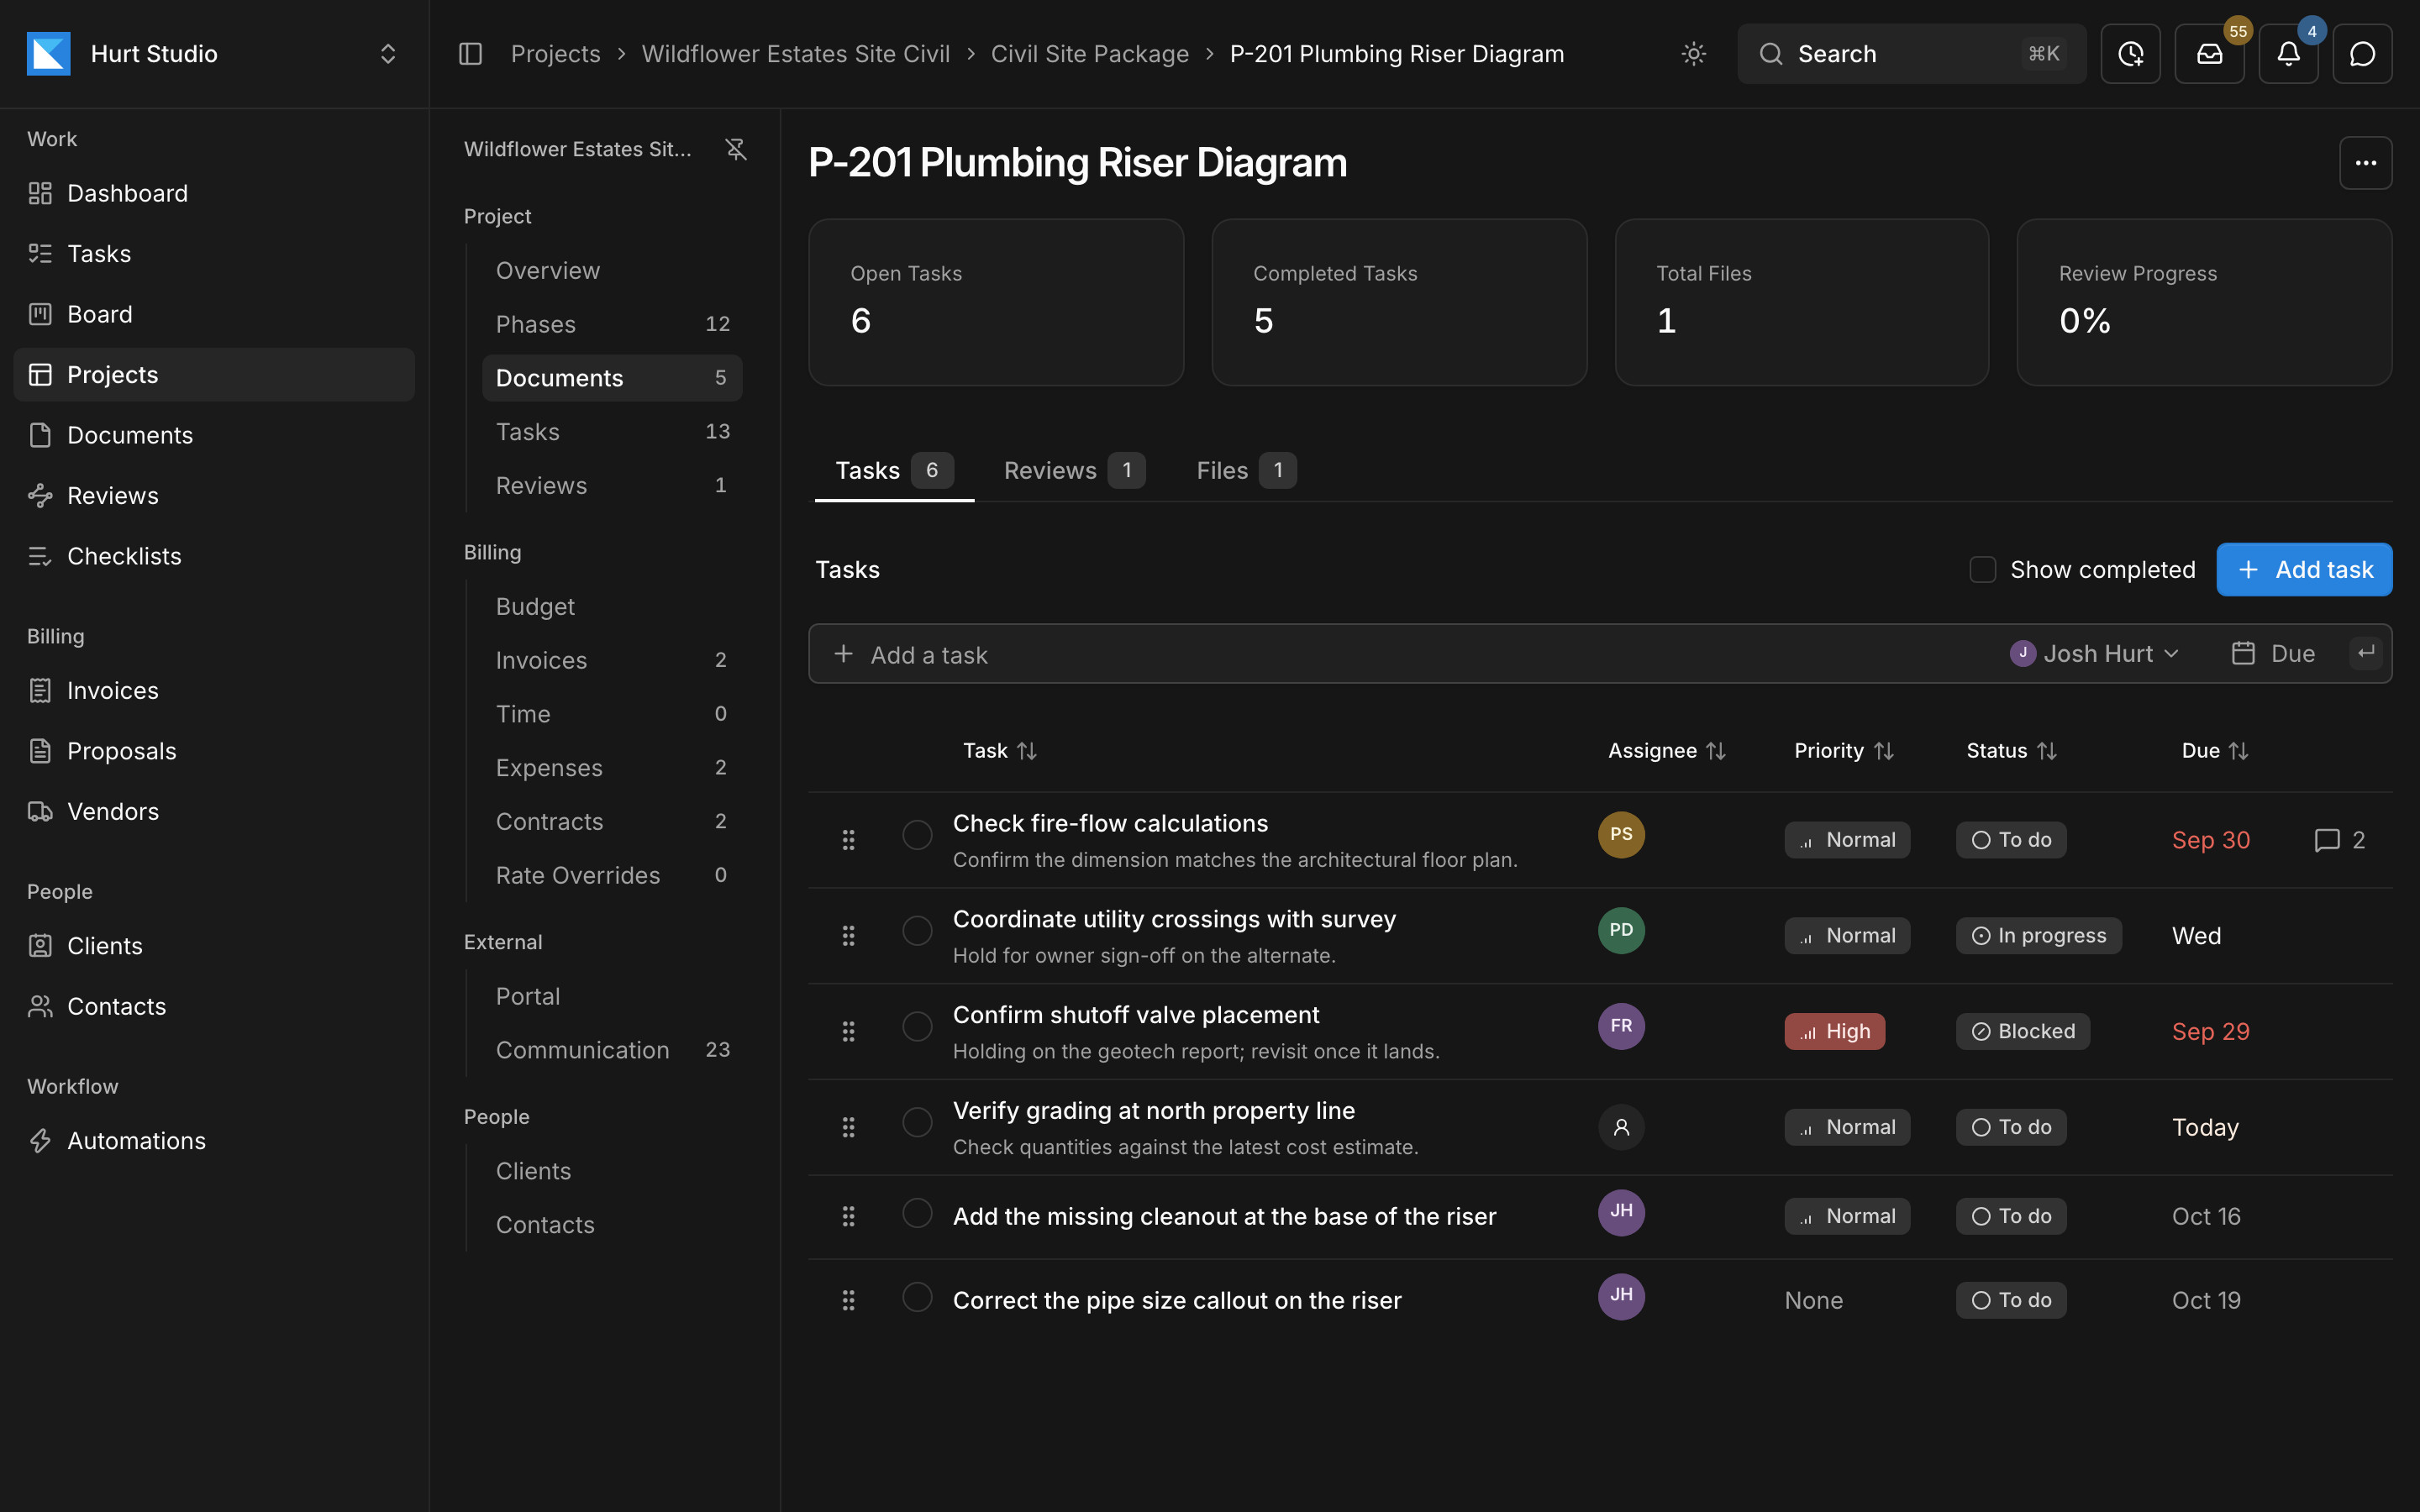Open Josh Hurt assignee dropdown
The height and width of the screenshot is (1512, 2420).
point(2094,654)
